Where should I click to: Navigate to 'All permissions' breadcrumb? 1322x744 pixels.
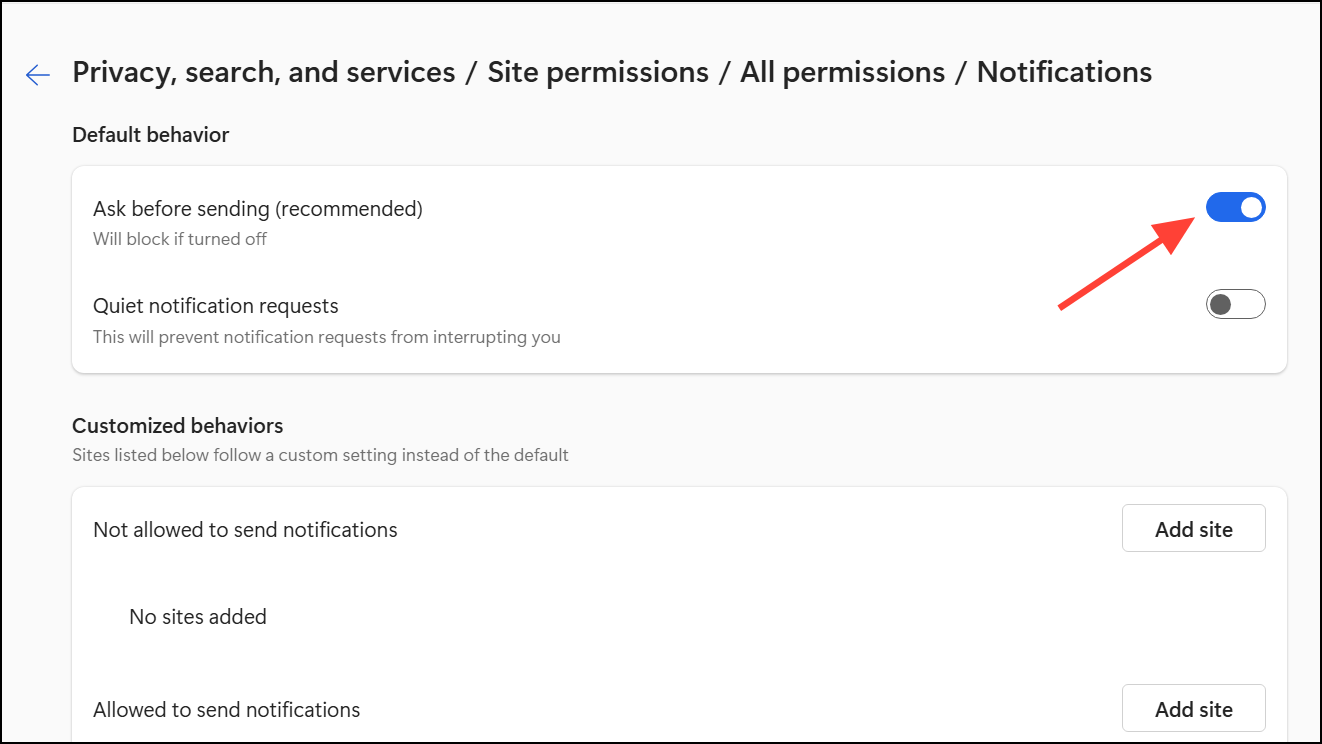point(842,72)
